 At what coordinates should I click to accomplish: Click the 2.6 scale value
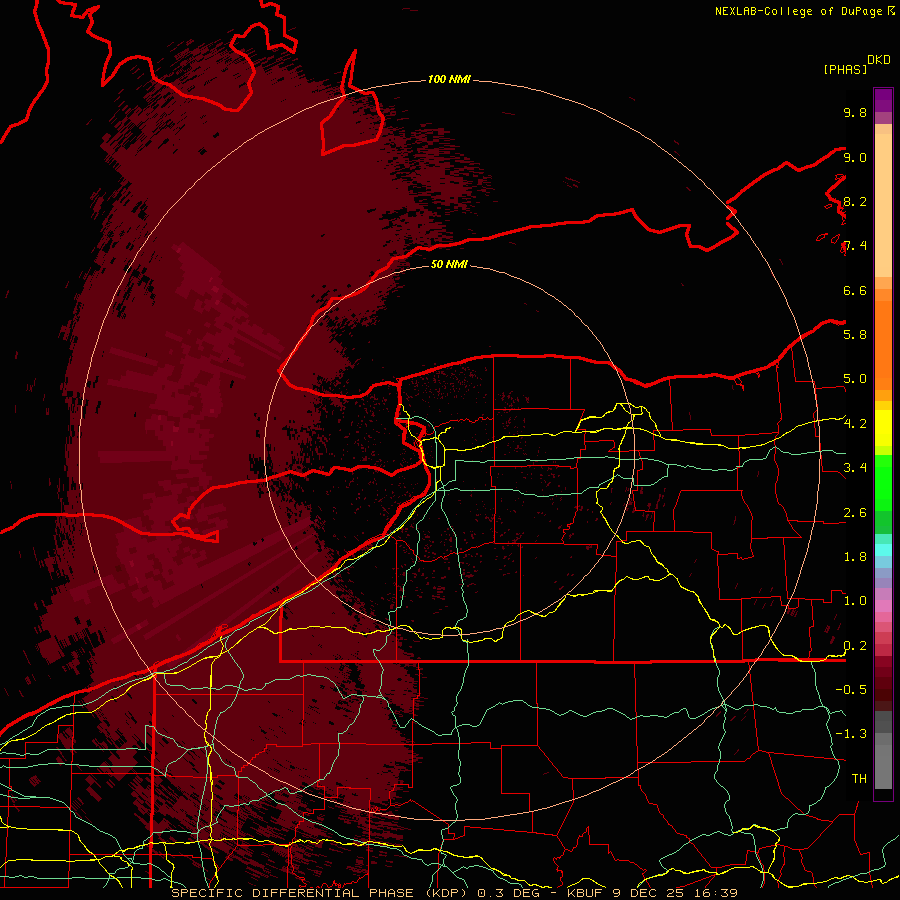(x=855, y=512)
